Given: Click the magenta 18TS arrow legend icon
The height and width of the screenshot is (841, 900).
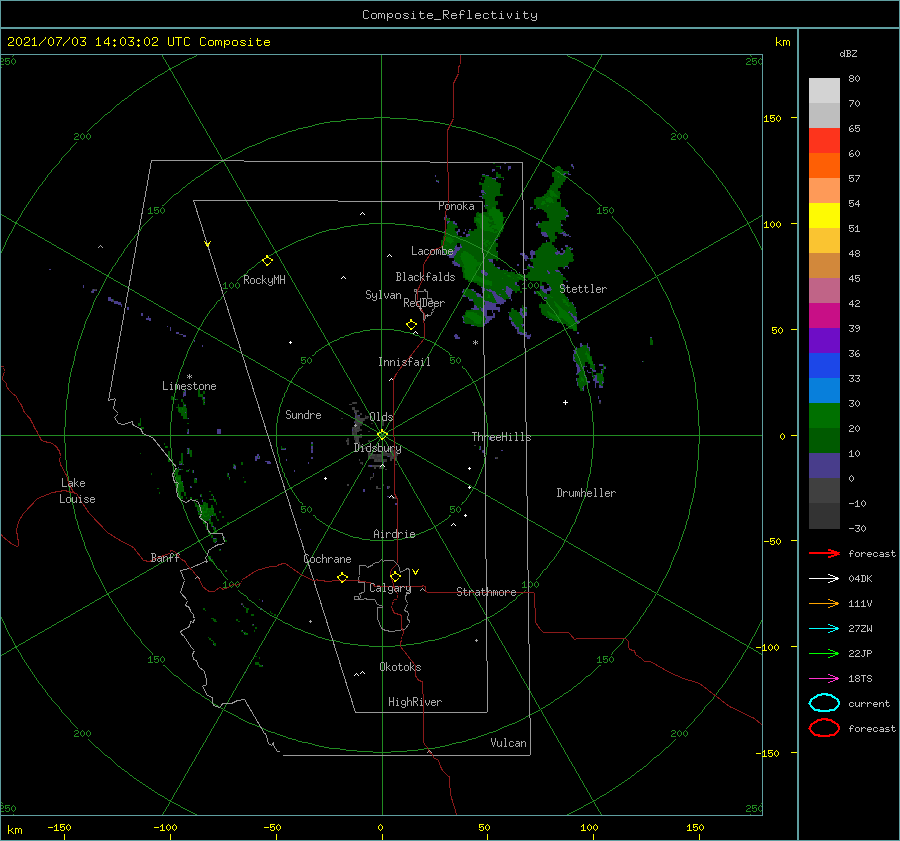Looking at the screenshot, I should (824, 679).
